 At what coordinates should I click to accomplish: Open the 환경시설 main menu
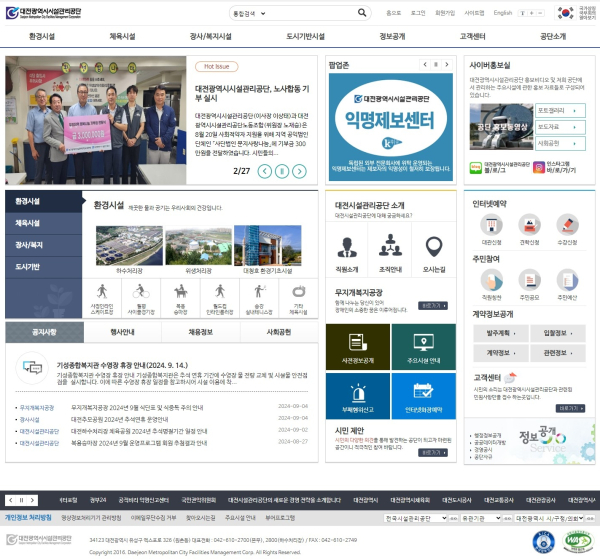coord(42,36)
